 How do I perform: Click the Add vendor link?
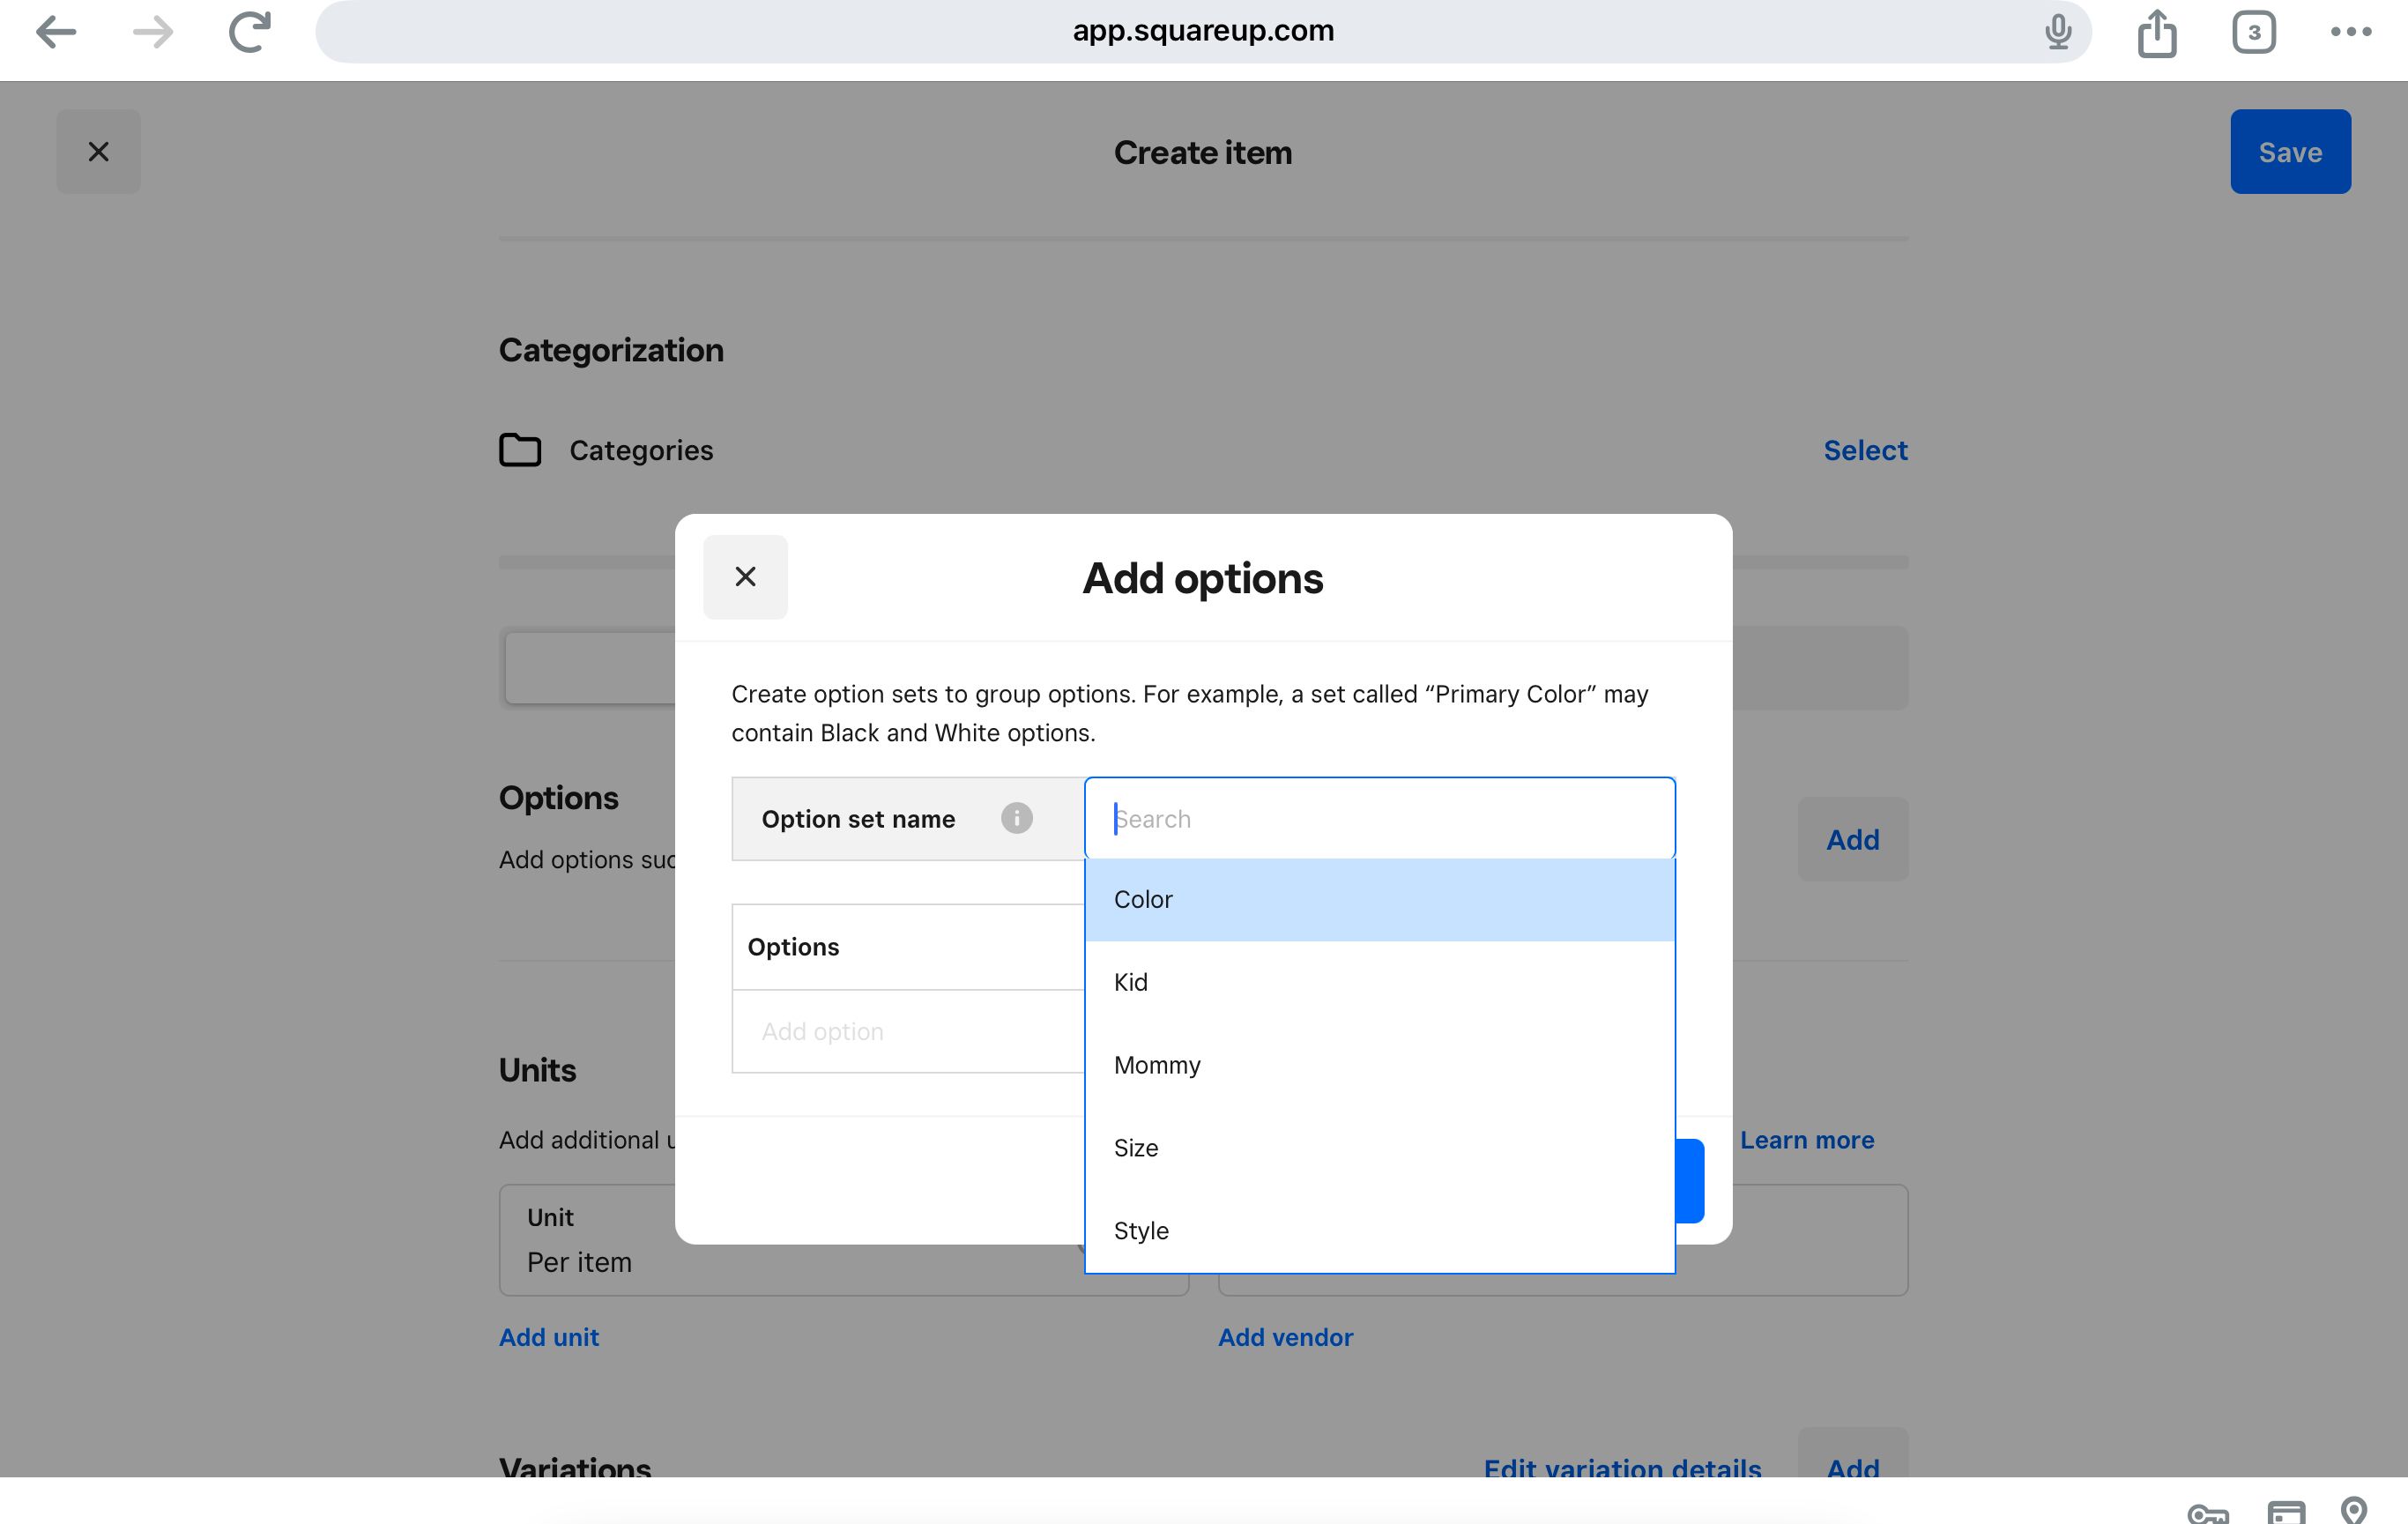tap(1285, 1337)
